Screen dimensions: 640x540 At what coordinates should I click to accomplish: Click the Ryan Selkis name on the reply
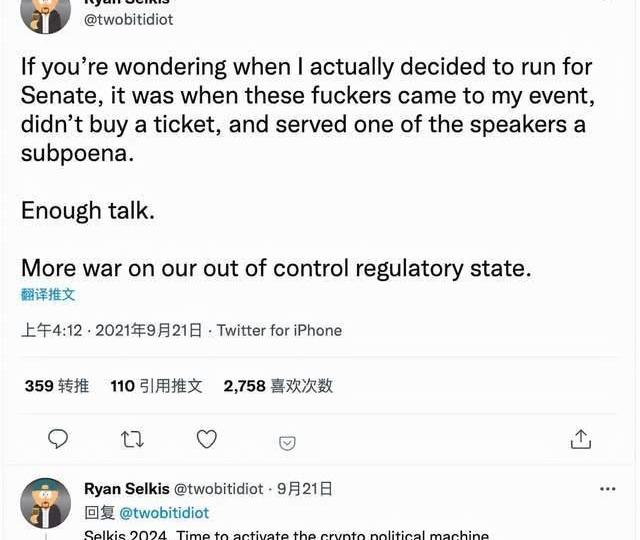tap(126, 489)
